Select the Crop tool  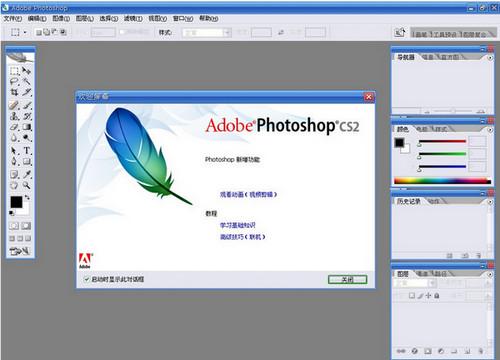14,92
